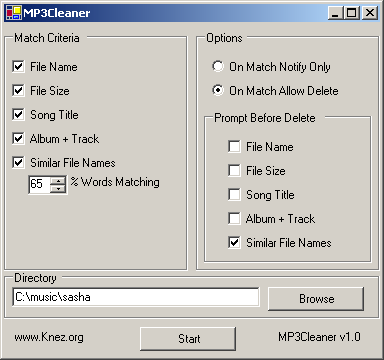Click the directory path text field
Screen dimensions: 384x360
pos(136,297)
